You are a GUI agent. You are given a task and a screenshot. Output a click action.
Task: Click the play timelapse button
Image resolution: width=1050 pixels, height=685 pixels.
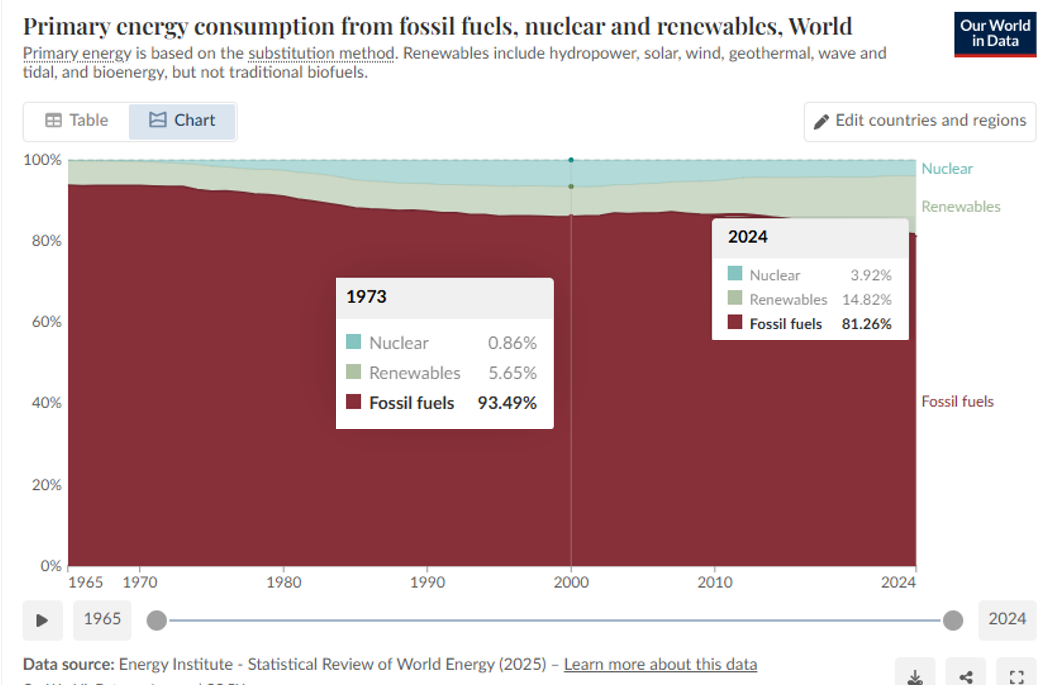(x=42, y=620)
